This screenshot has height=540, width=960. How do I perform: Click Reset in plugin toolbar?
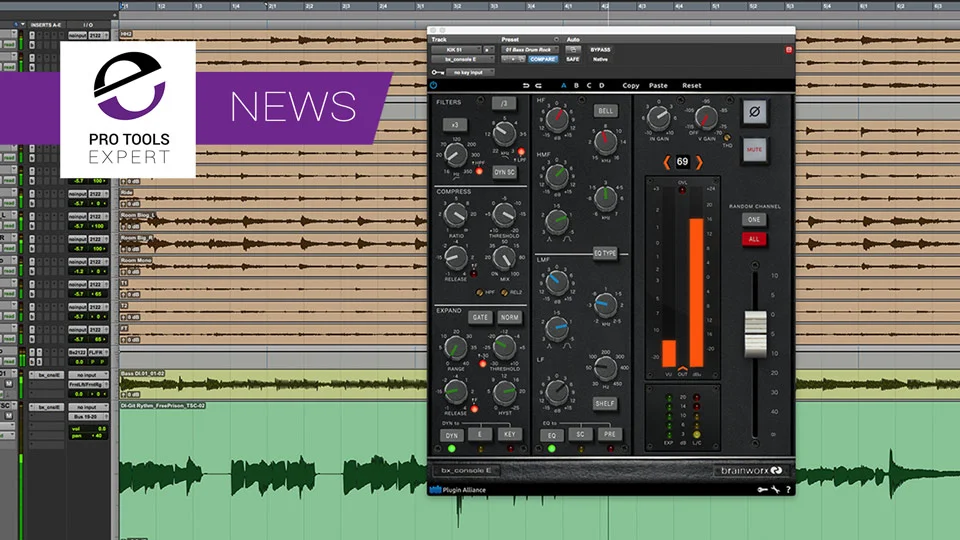click(692, 86)
